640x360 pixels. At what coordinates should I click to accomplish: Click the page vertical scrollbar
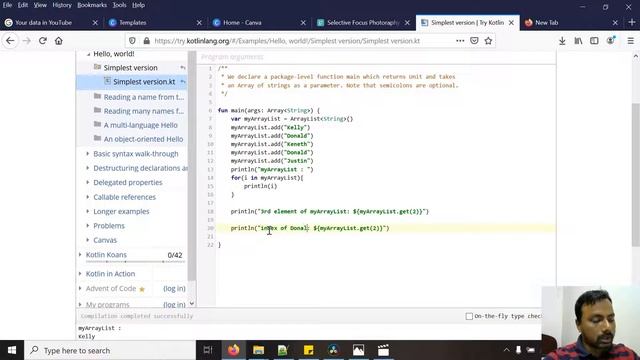[x=636, y=175]
